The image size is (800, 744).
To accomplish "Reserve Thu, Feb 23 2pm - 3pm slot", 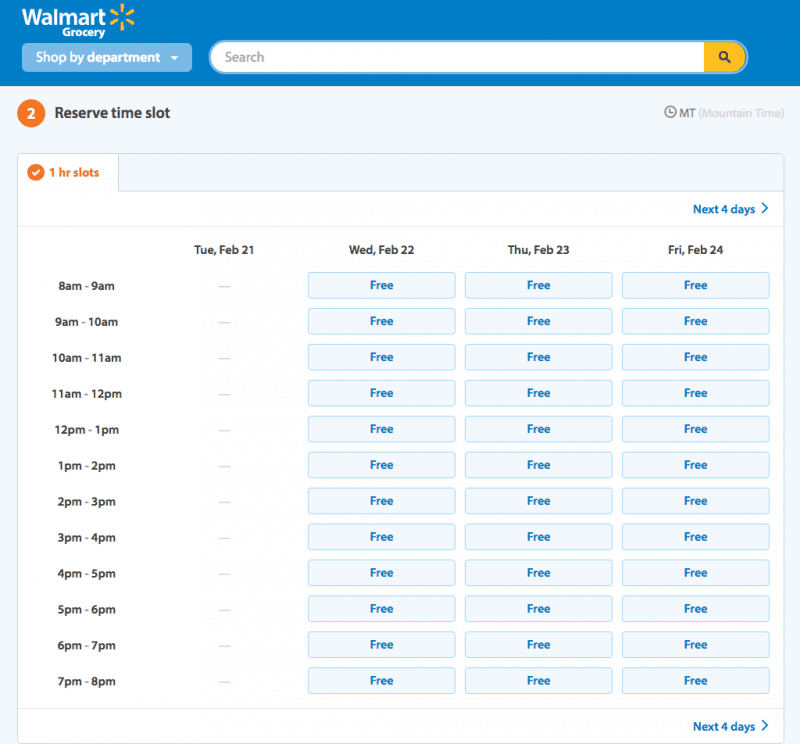I will click(x=539, y=501).
